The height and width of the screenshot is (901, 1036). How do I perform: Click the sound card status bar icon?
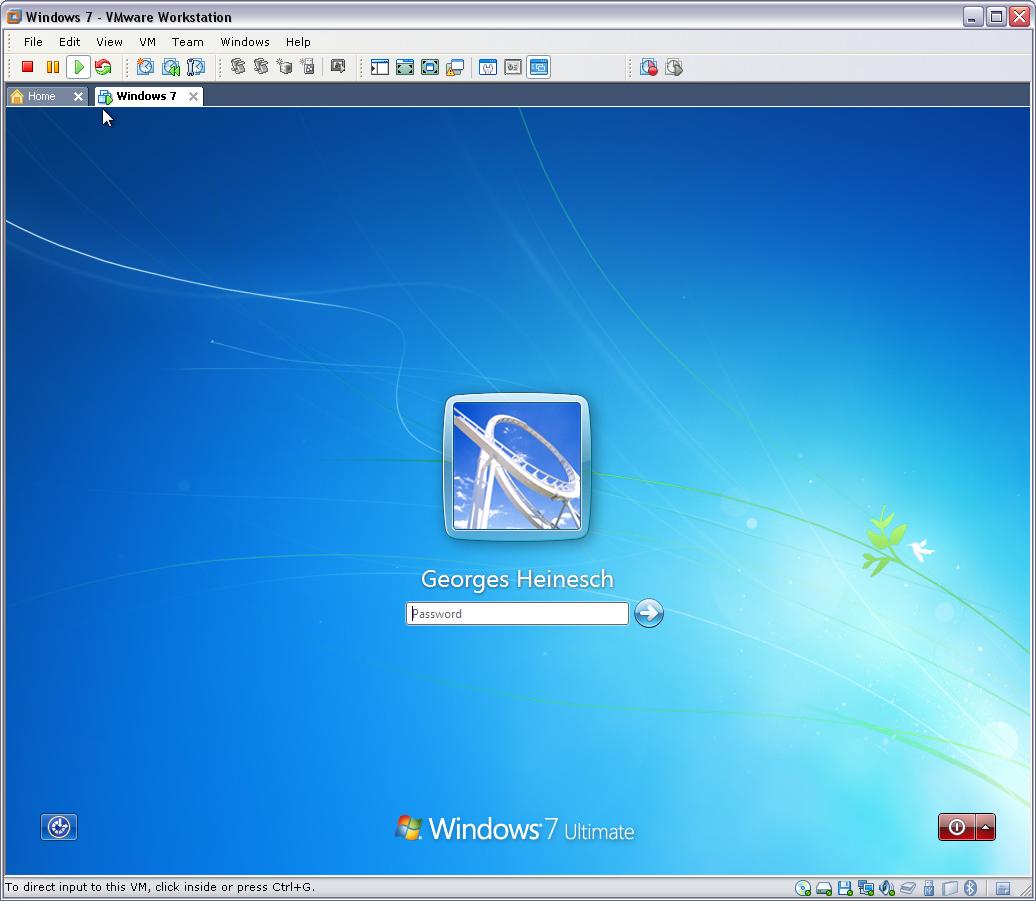click(x=887, y=888)
